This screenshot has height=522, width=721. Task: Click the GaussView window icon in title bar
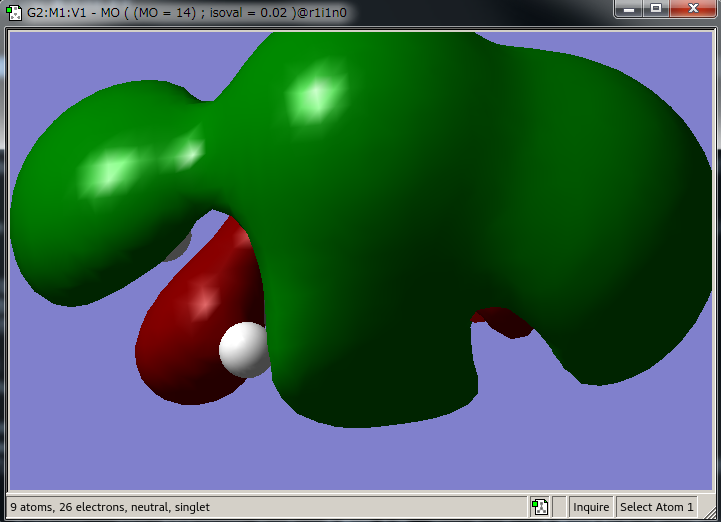click(x=13, y=13)
